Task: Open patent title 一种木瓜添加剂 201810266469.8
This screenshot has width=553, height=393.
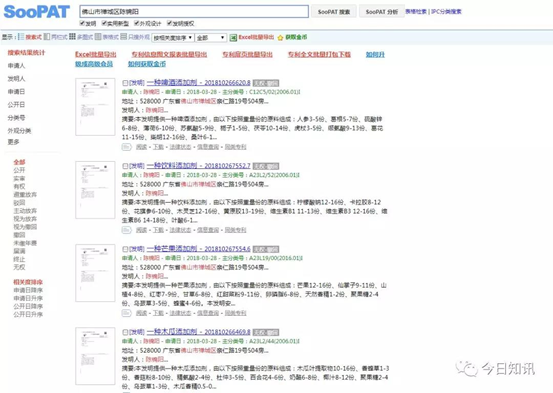Action: 199,332
